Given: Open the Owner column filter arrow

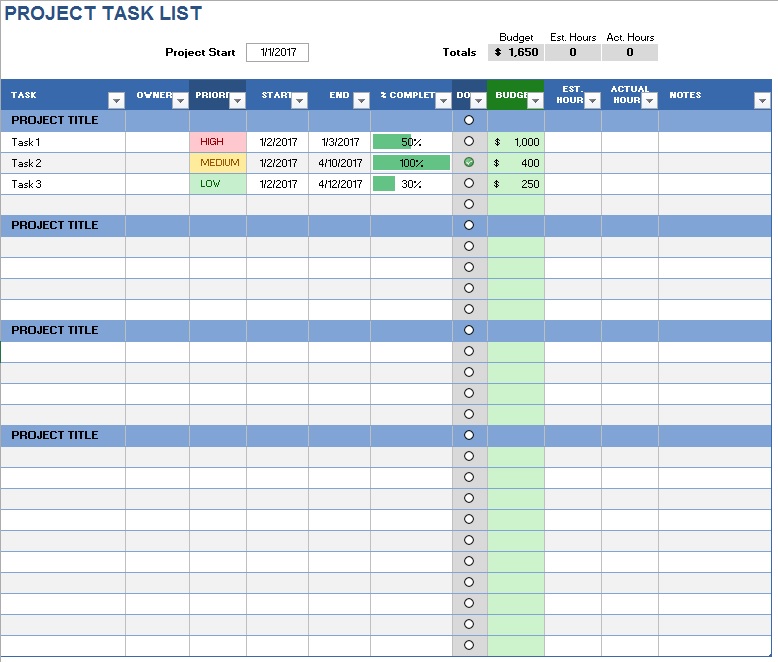Looking at the screenshot, I should click(180, 100).
